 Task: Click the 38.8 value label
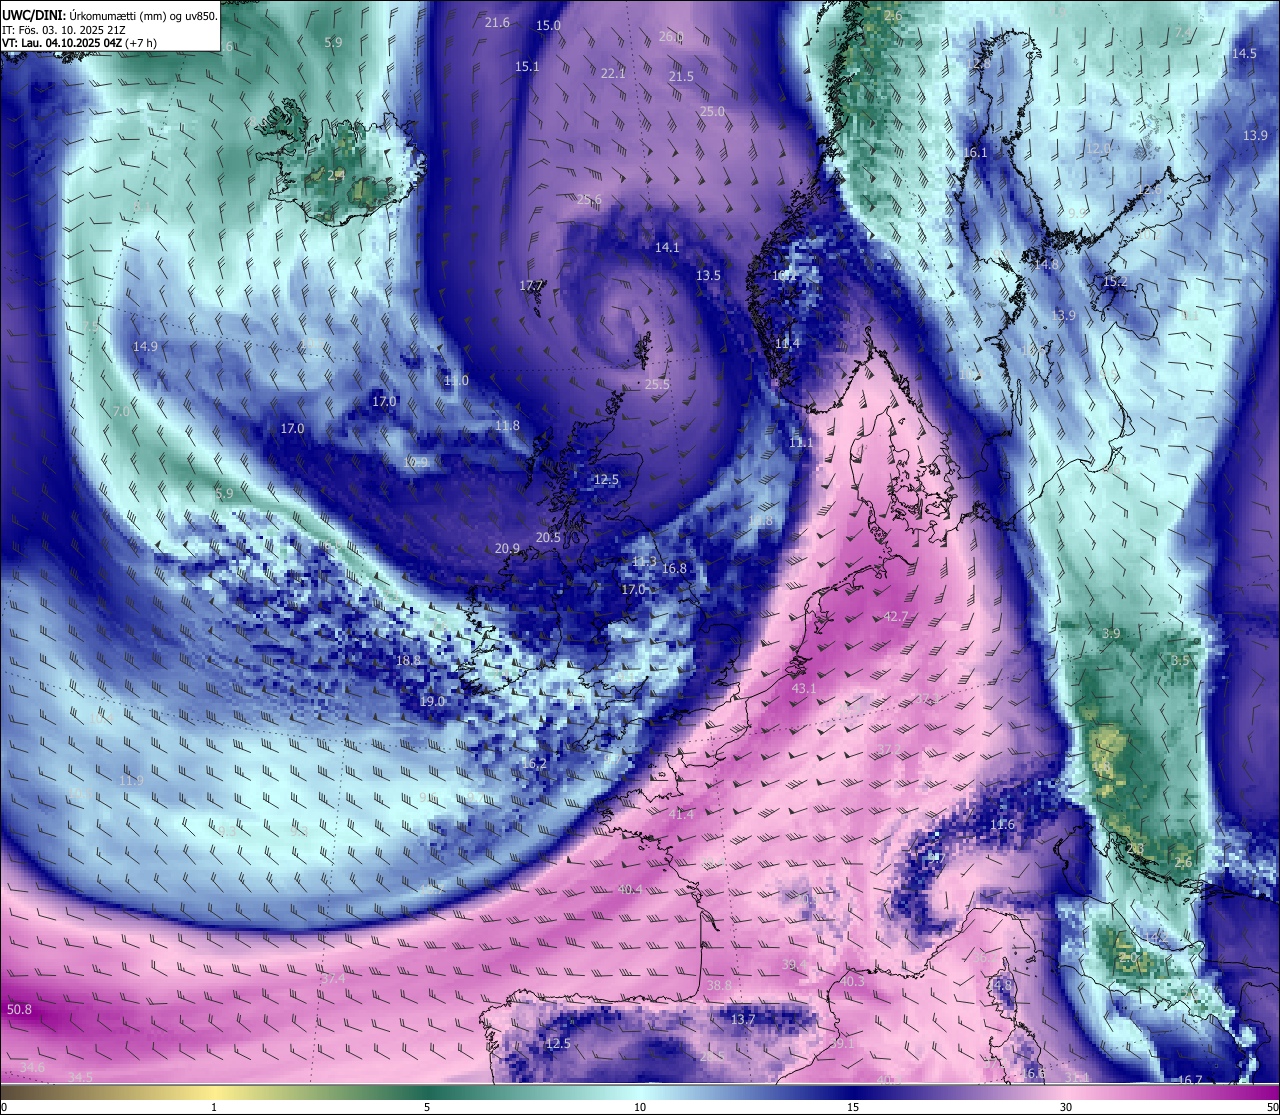(x=719, y=985)
